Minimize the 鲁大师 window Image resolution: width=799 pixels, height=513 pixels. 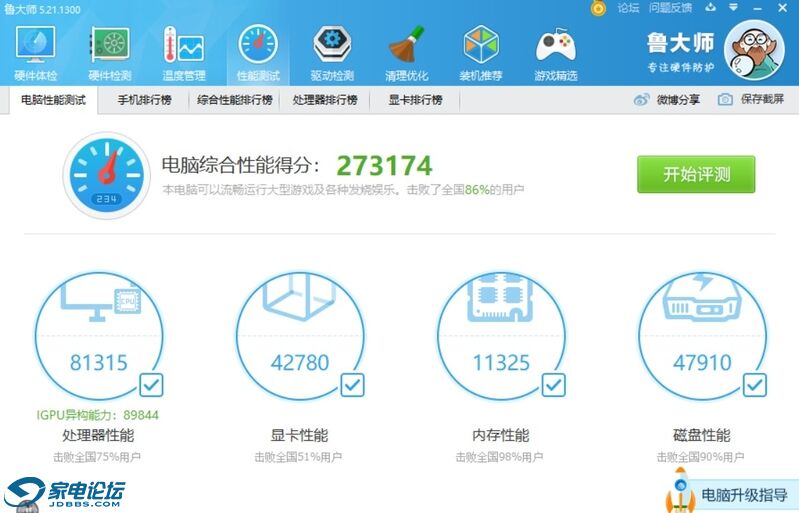tap(758, 8)
